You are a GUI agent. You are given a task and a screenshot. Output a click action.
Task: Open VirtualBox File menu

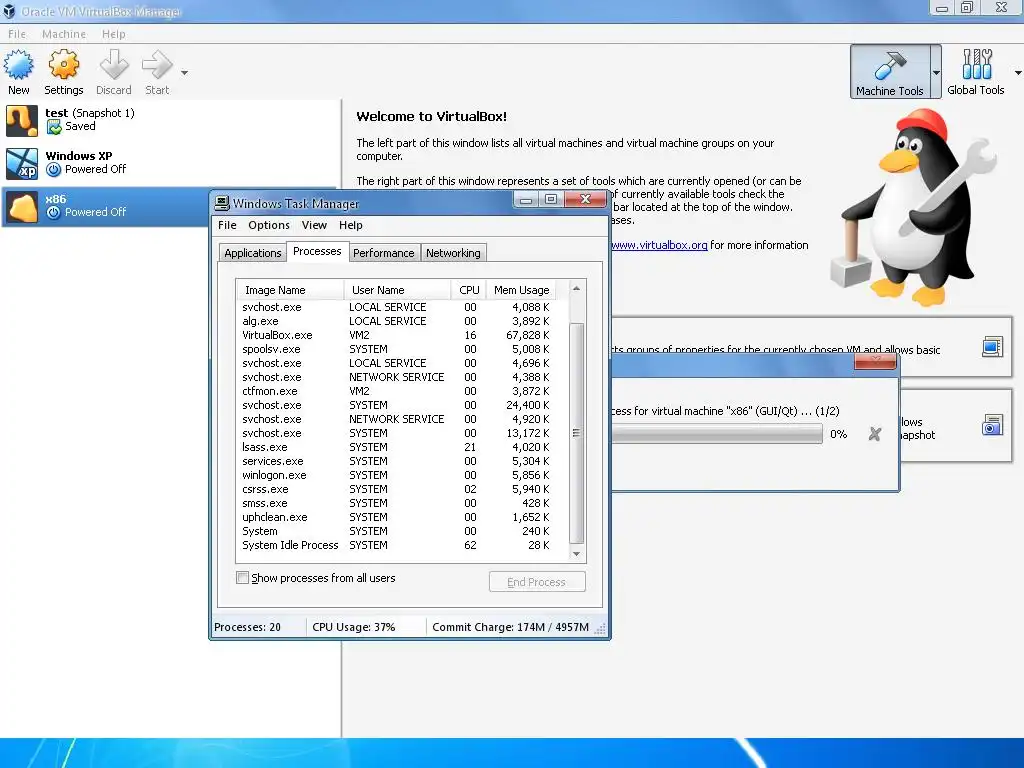click(17, 34)
